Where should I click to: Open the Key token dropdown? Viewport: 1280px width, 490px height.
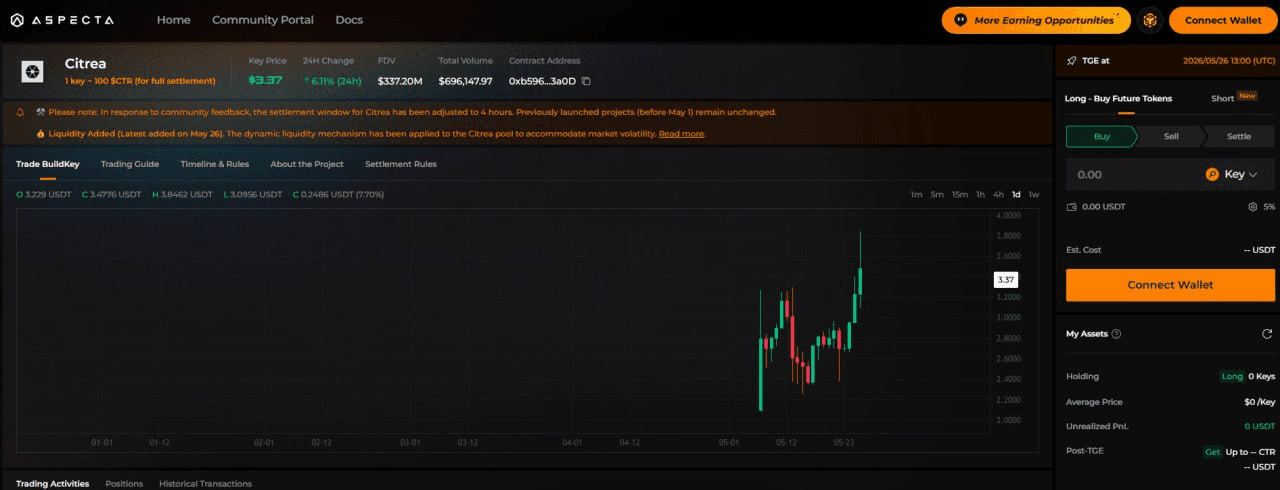click(1232, 174)
